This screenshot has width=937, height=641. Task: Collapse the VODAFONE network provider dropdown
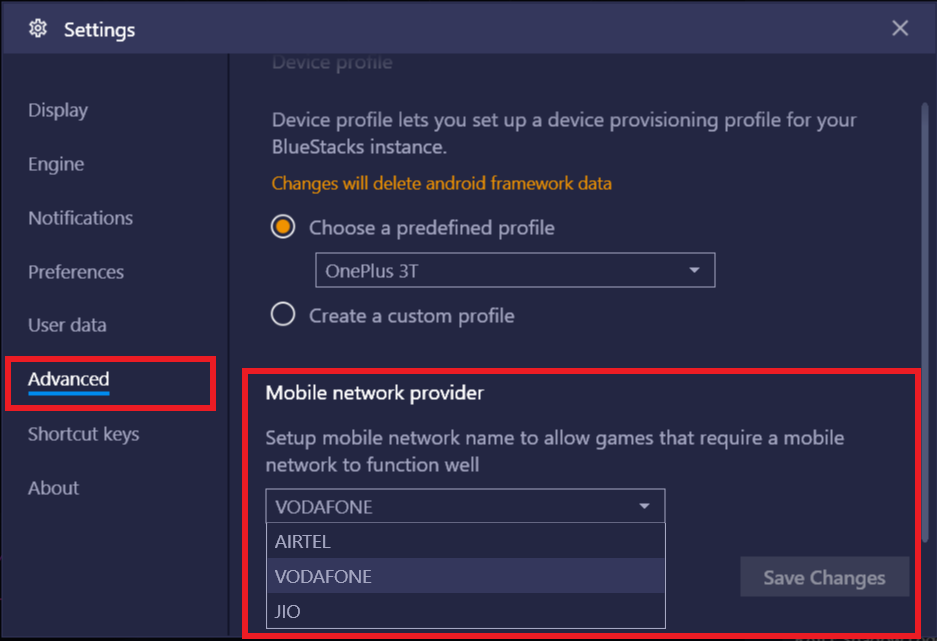(465, 506)
